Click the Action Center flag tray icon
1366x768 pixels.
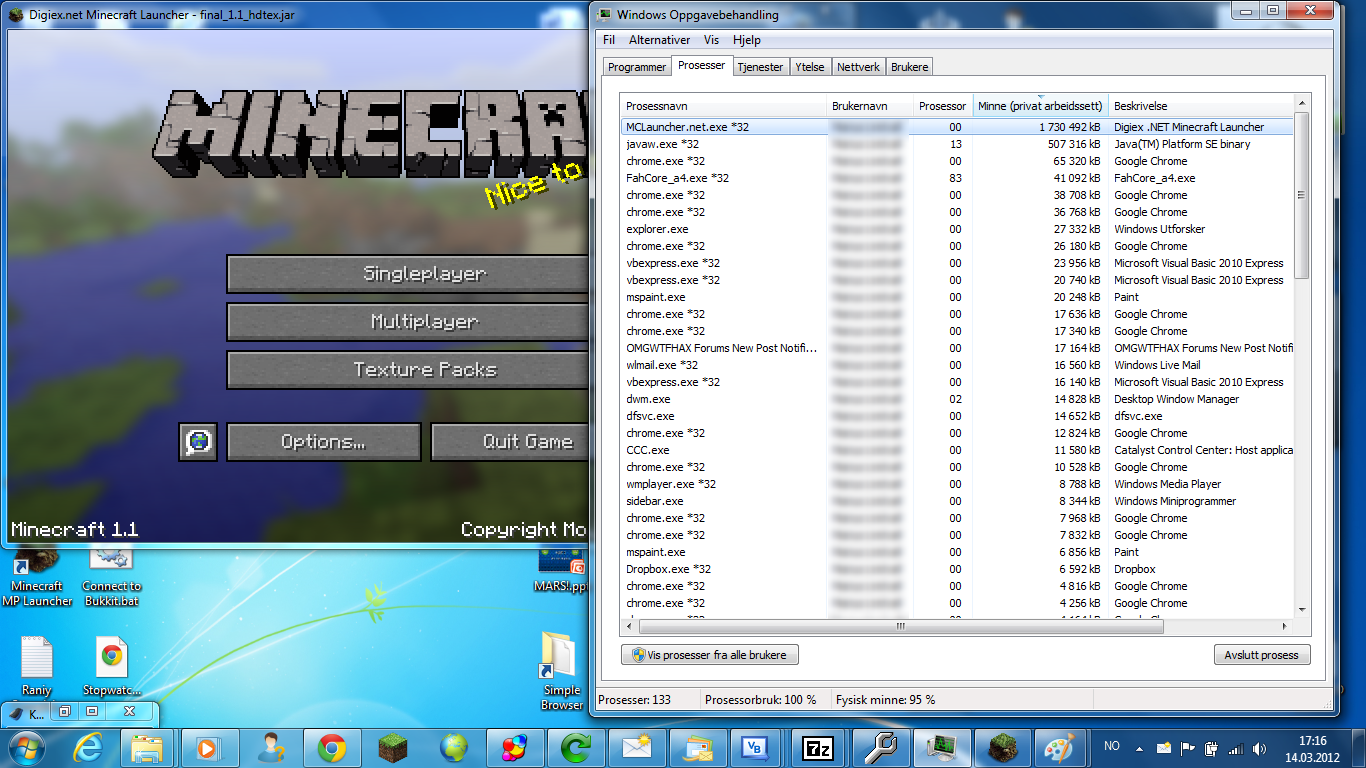click(1188, 748)
